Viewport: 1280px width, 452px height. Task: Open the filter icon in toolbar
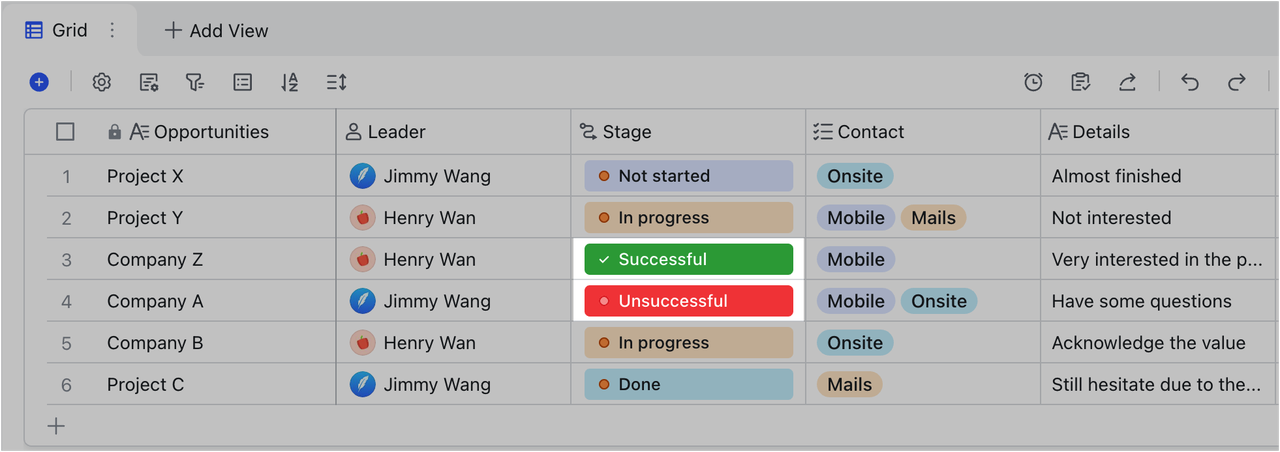coord(195,82)
